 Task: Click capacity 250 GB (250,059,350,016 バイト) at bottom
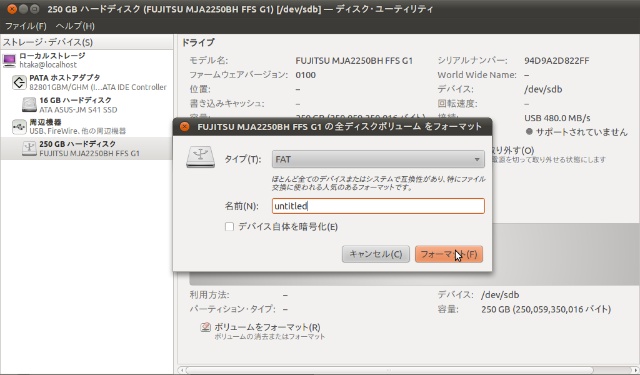(x=546, y=309)
